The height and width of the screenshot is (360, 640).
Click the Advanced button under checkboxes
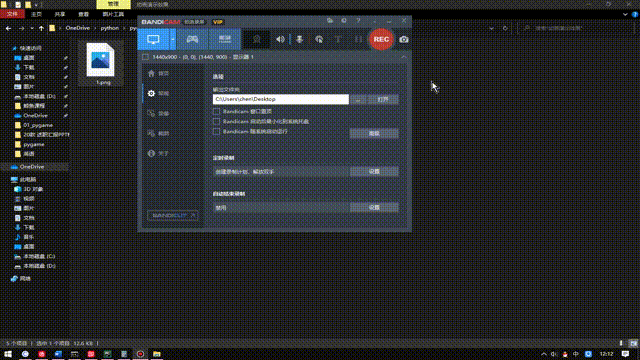click(x=374, y=133)
